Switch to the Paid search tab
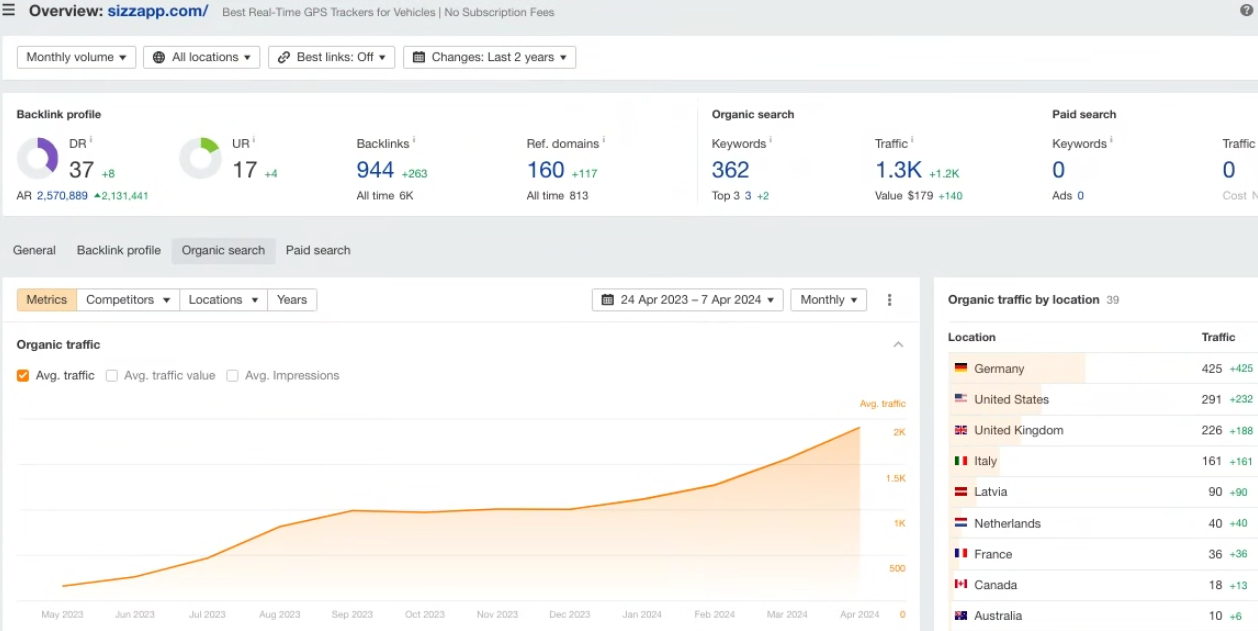This screenshot has width=1258, height=631. (318, 250)
